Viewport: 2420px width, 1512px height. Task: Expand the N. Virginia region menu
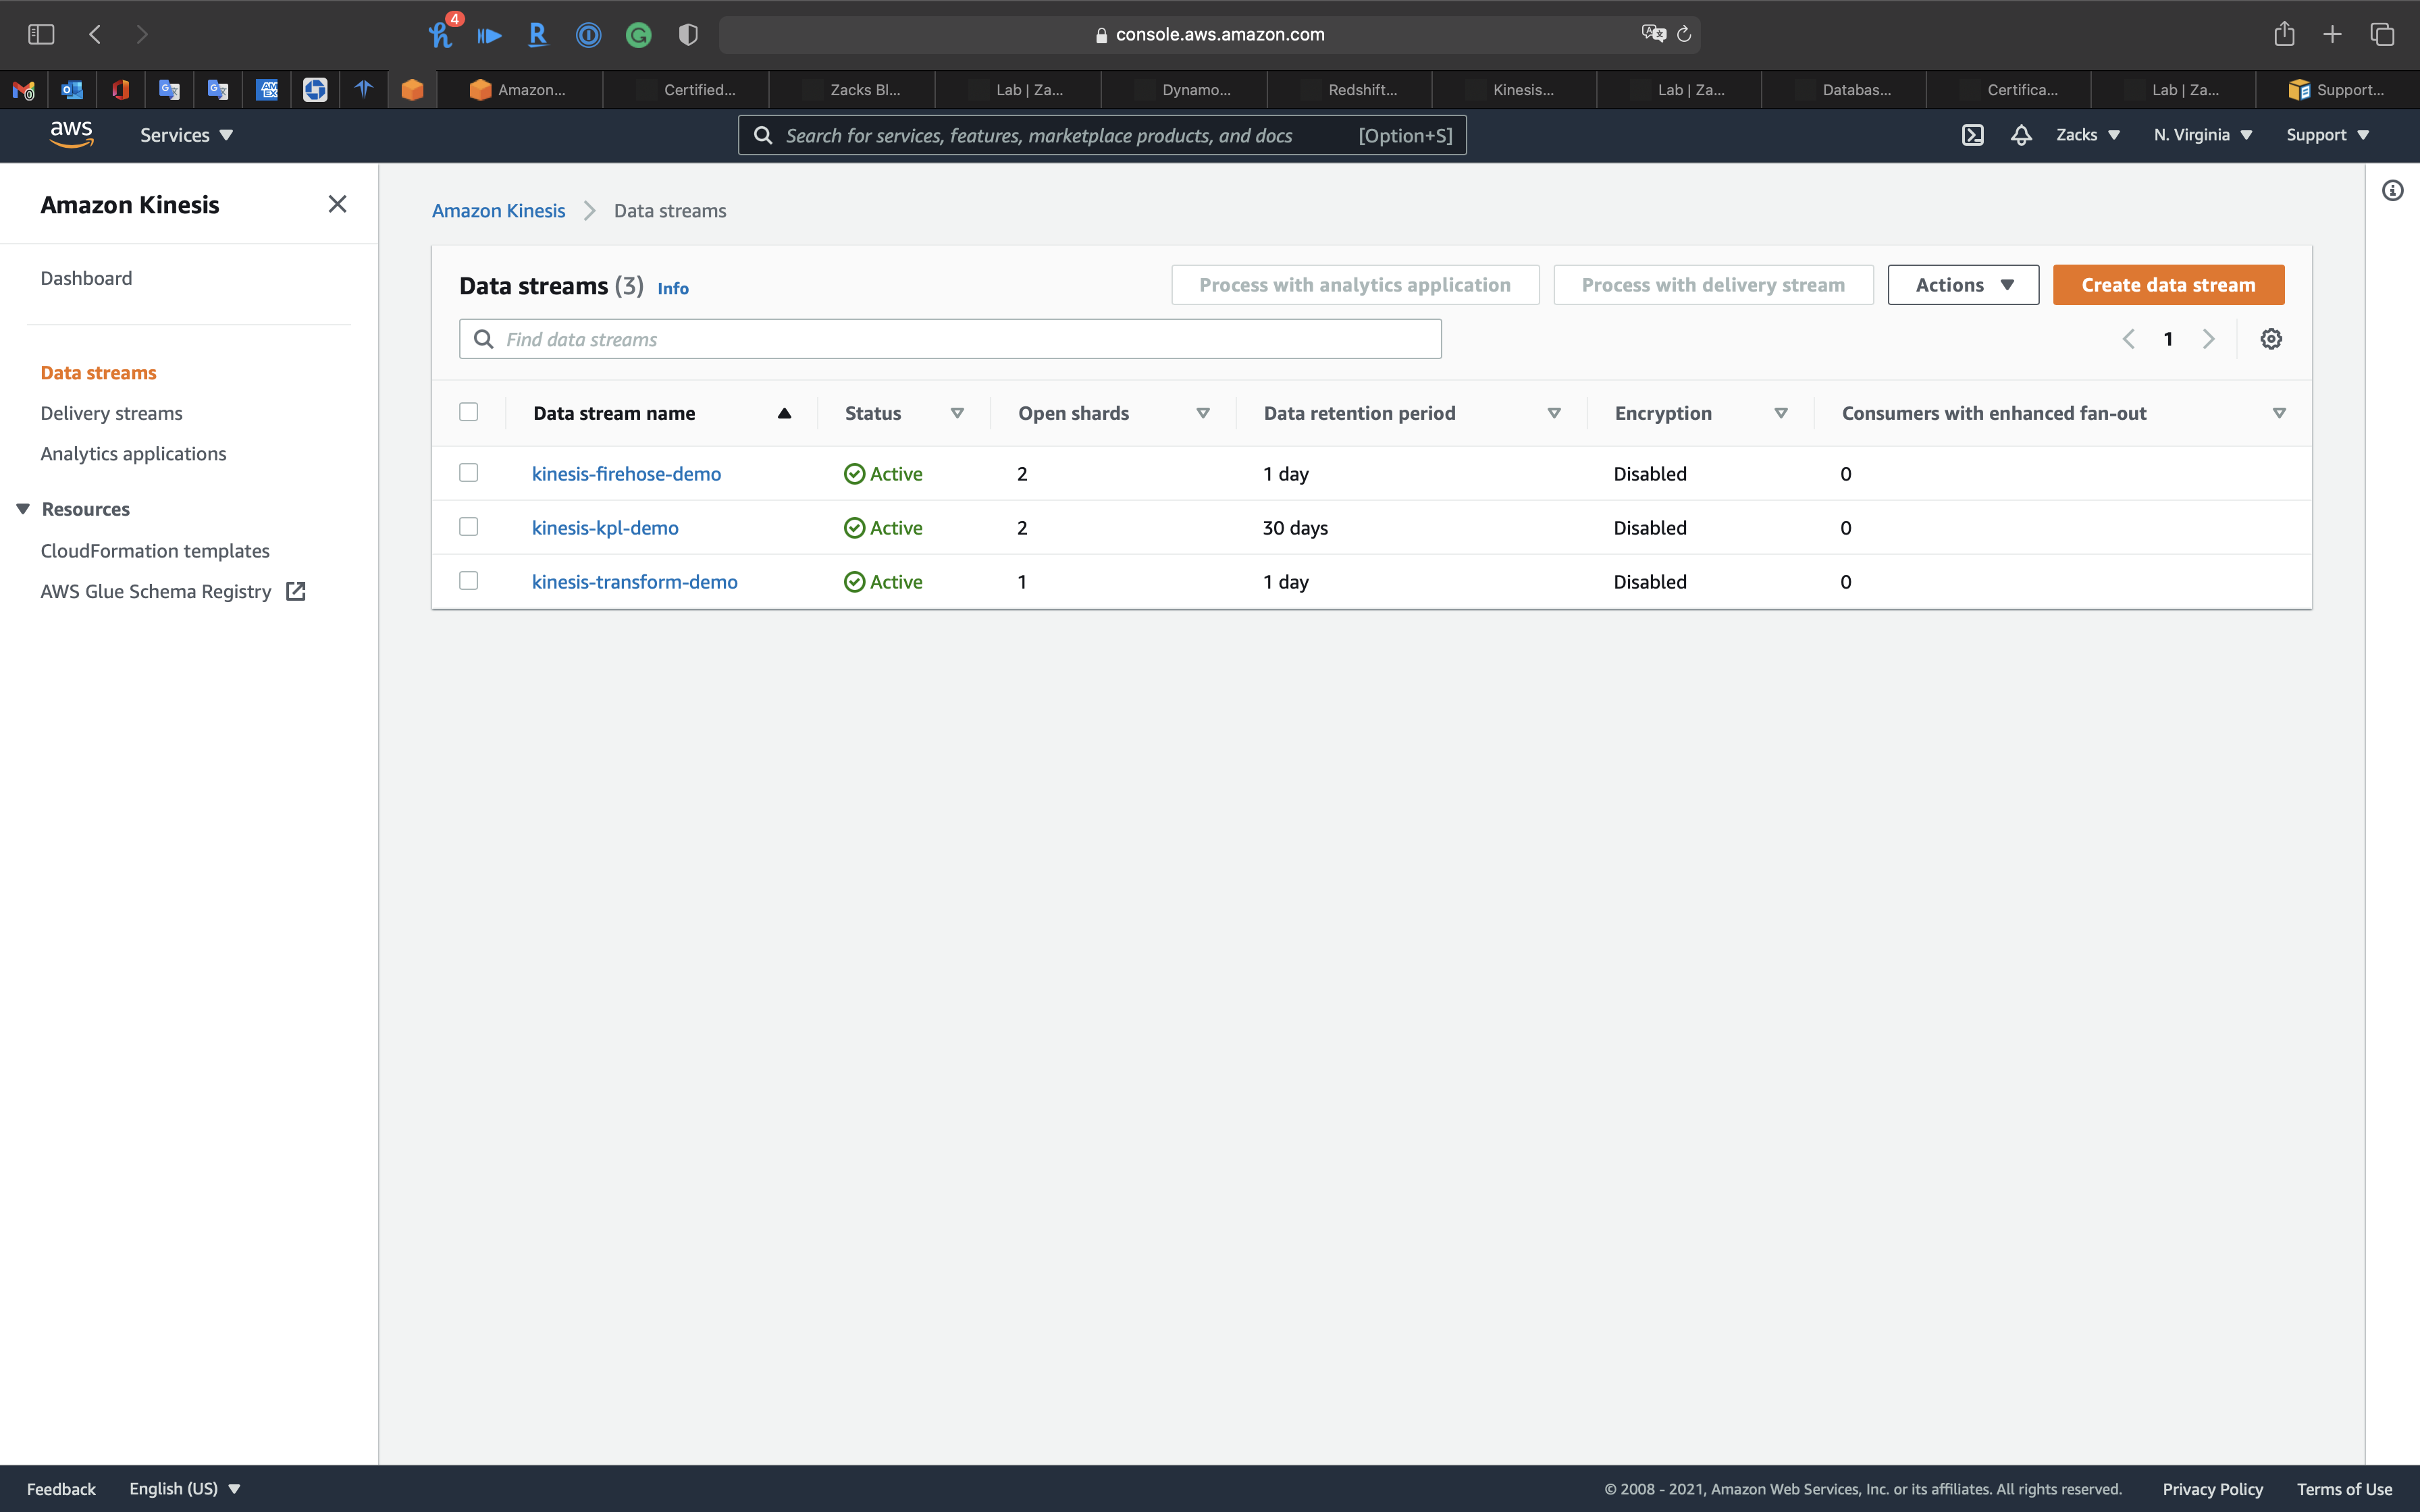[x=2202, y=135]
